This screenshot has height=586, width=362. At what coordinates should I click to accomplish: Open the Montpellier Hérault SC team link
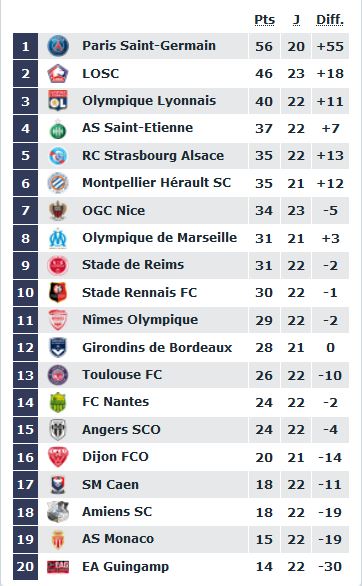click(x=157, y=183)
